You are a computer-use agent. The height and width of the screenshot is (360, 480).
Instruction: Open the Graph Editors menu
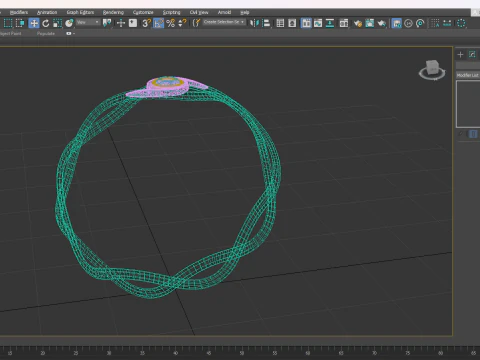pyautogui.click(x=80, y=12)
